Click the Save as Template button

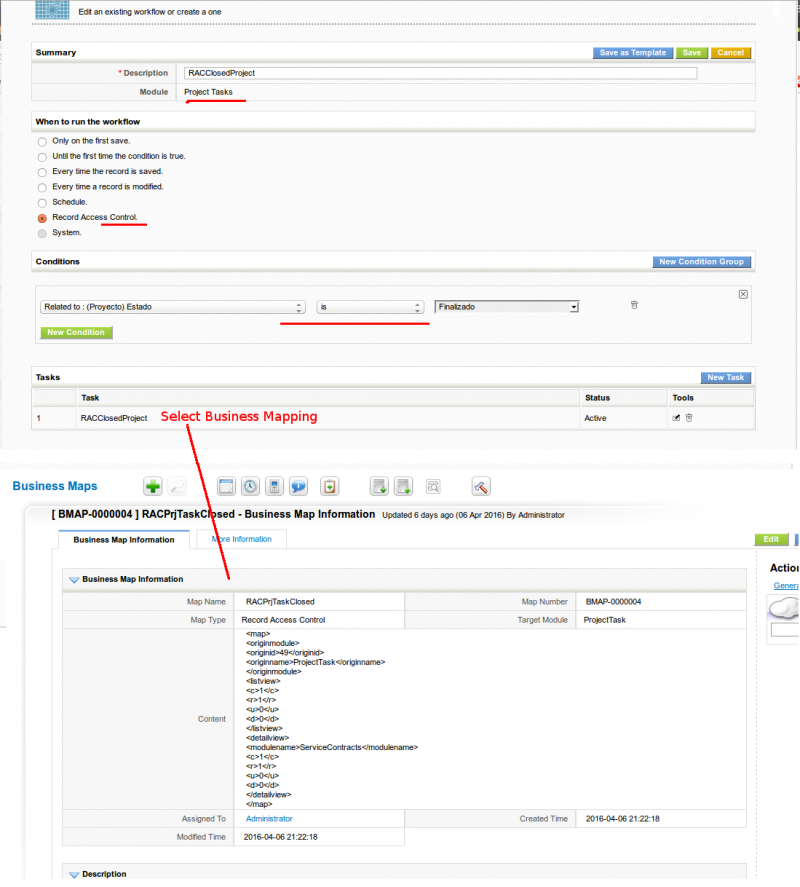click(x=632, y=53)
